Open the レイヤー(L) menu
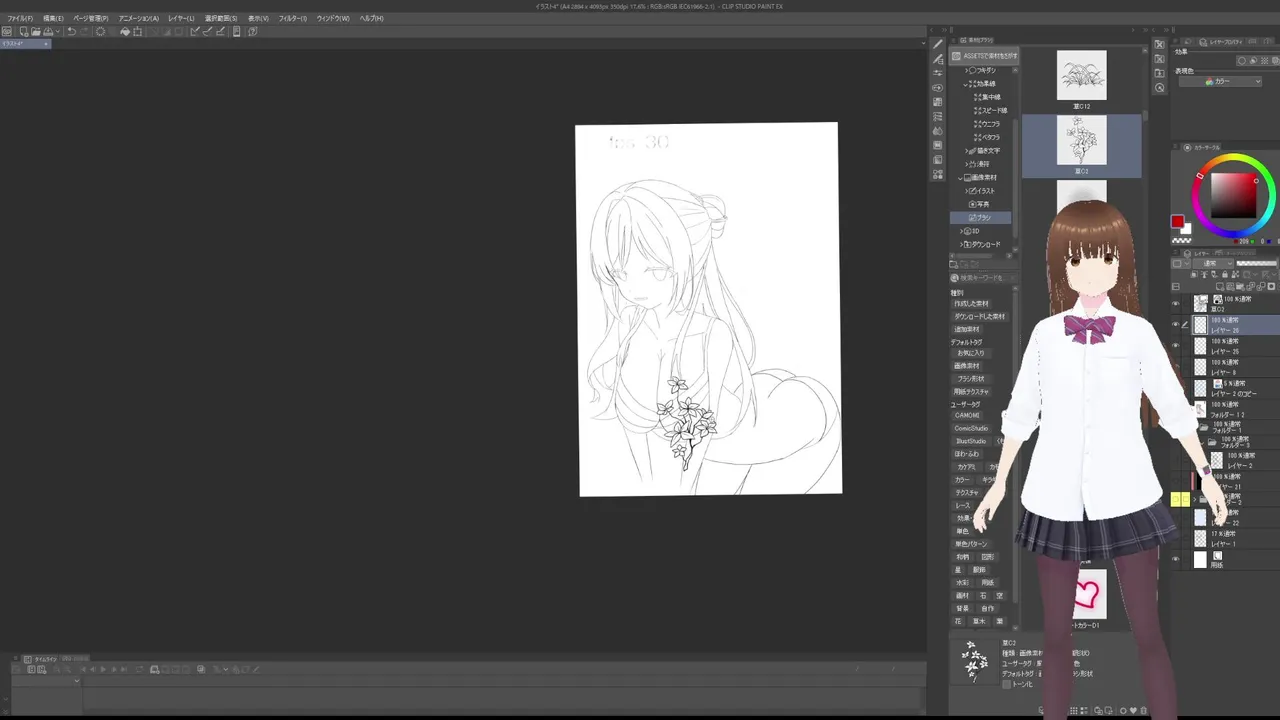The height and width of the screenshot is (720, 1280). pos(181,18)
